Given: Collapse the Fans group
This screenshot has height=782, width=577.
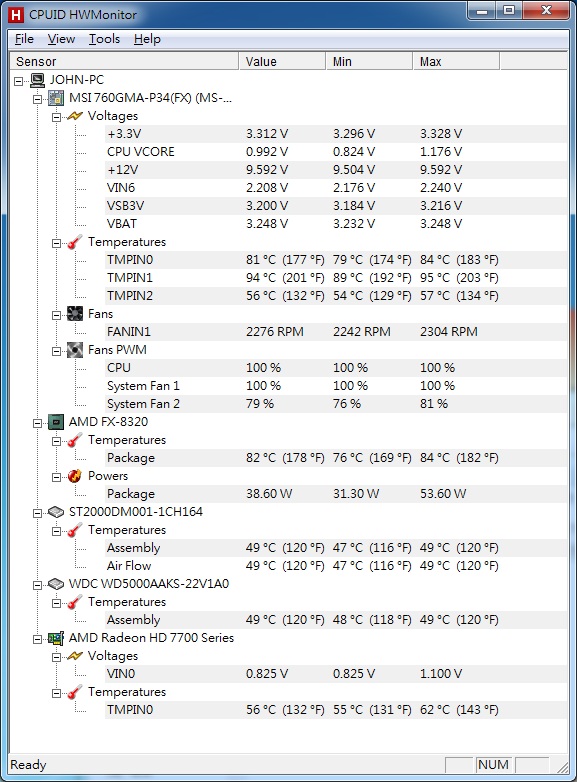Looking at the screenshot, I should [56, 315].
